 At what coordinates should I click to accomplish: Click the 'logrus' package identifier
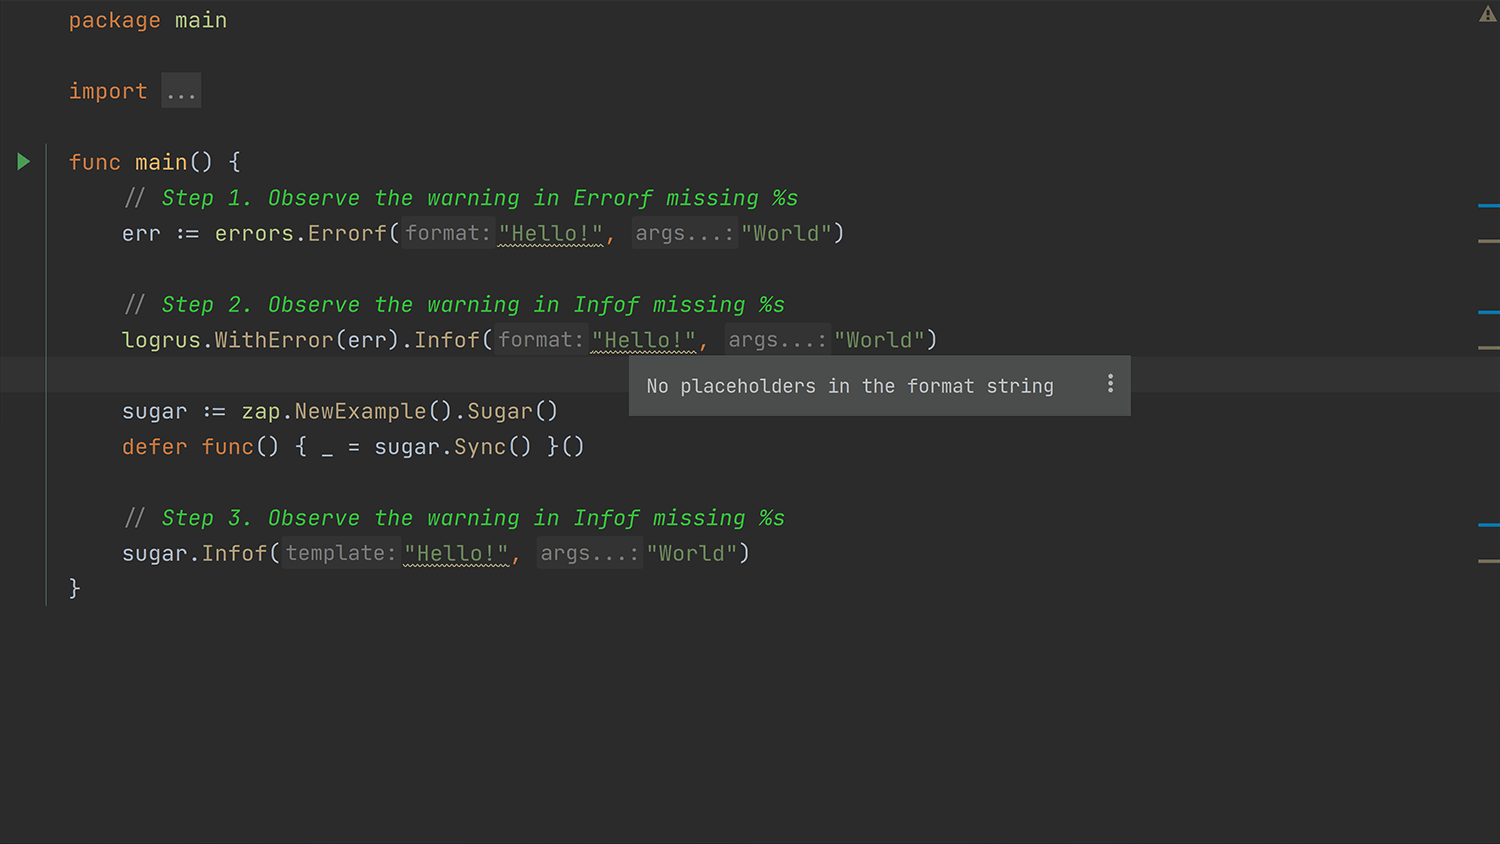[x=161, y=340]
